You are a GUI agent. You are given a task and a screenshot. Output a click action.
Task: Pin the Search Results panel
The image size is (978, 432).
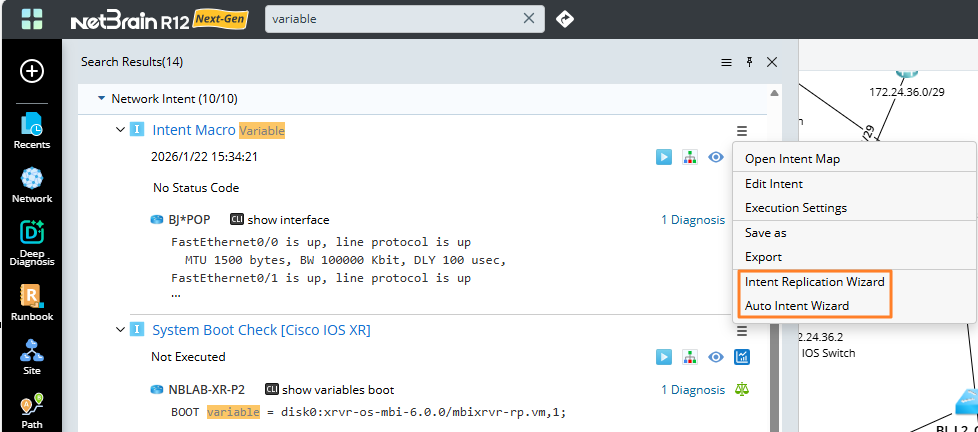750,62
